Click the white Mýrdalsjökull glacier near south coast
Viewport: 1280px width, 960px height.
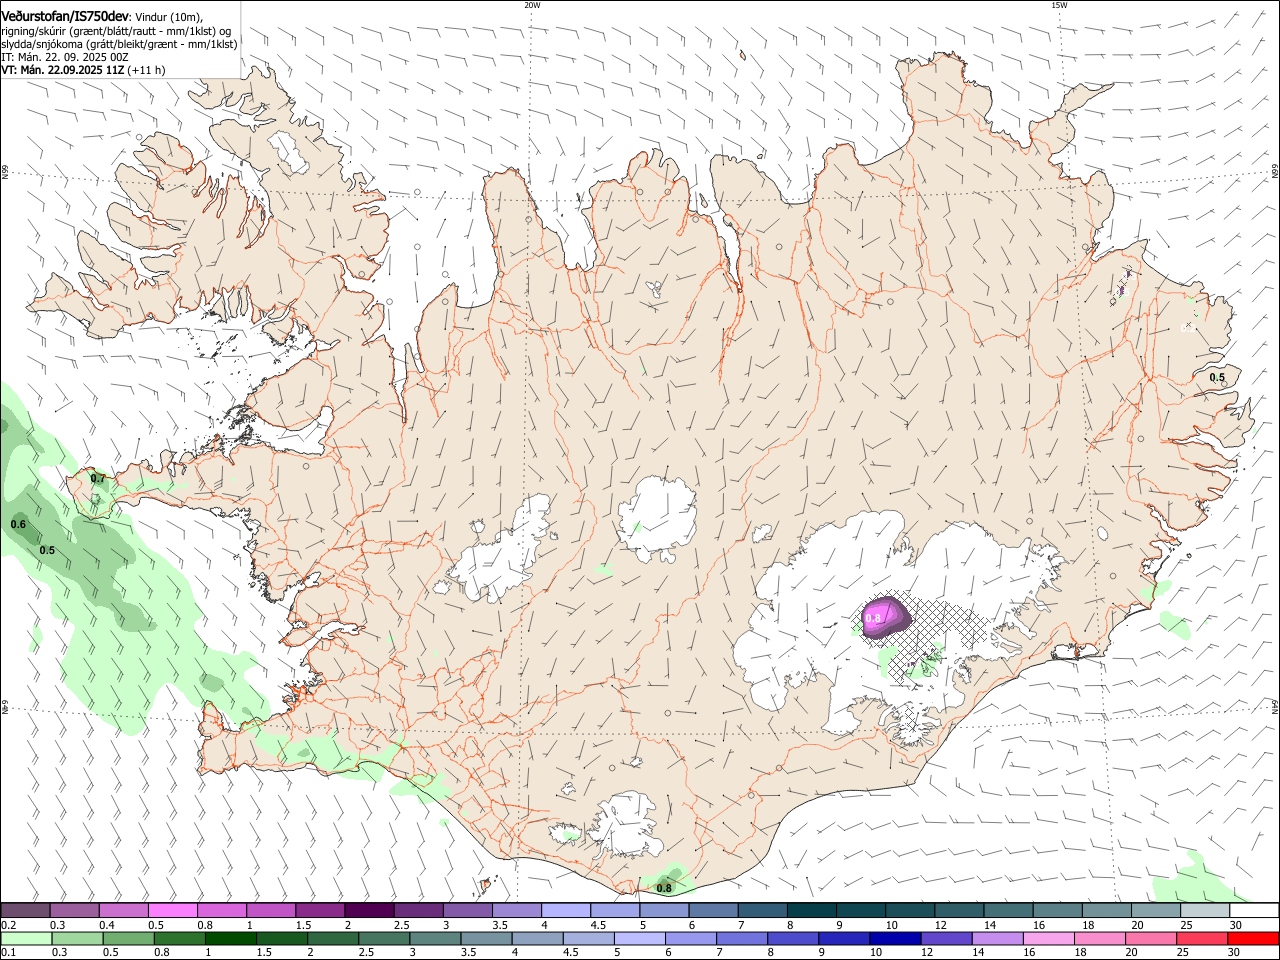tap(625, 825)
